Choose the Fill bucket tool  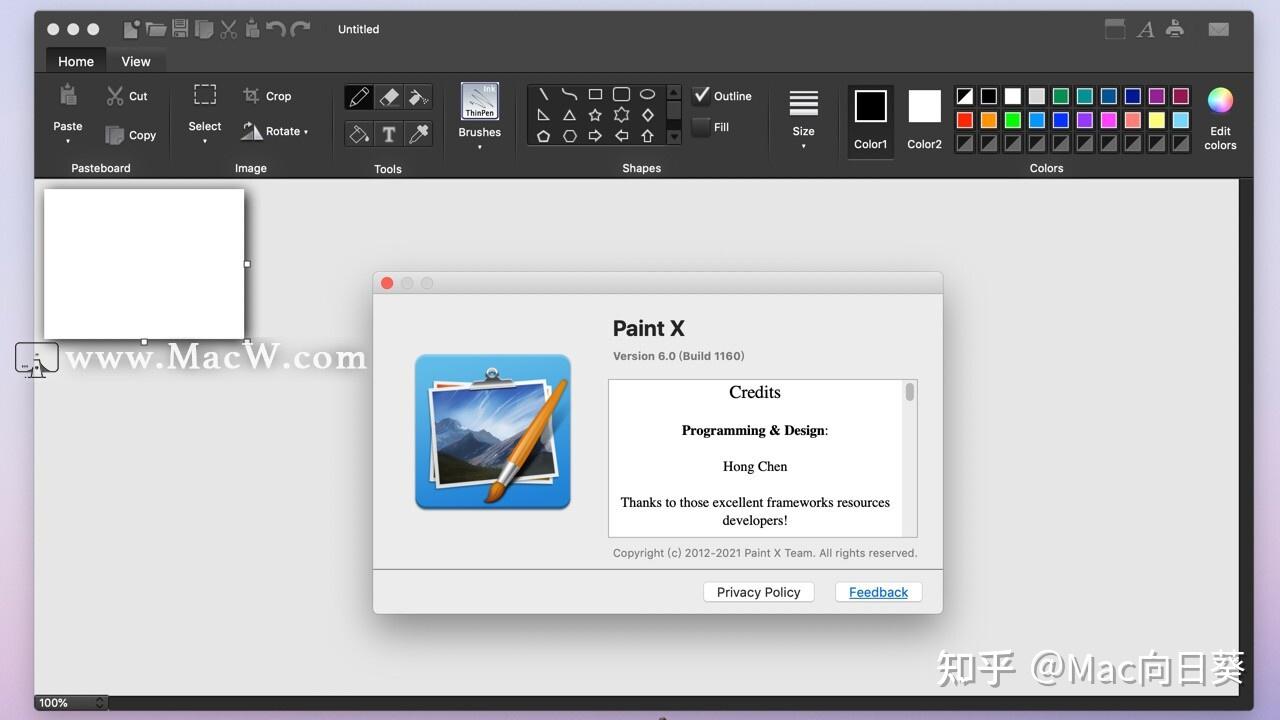359,133
